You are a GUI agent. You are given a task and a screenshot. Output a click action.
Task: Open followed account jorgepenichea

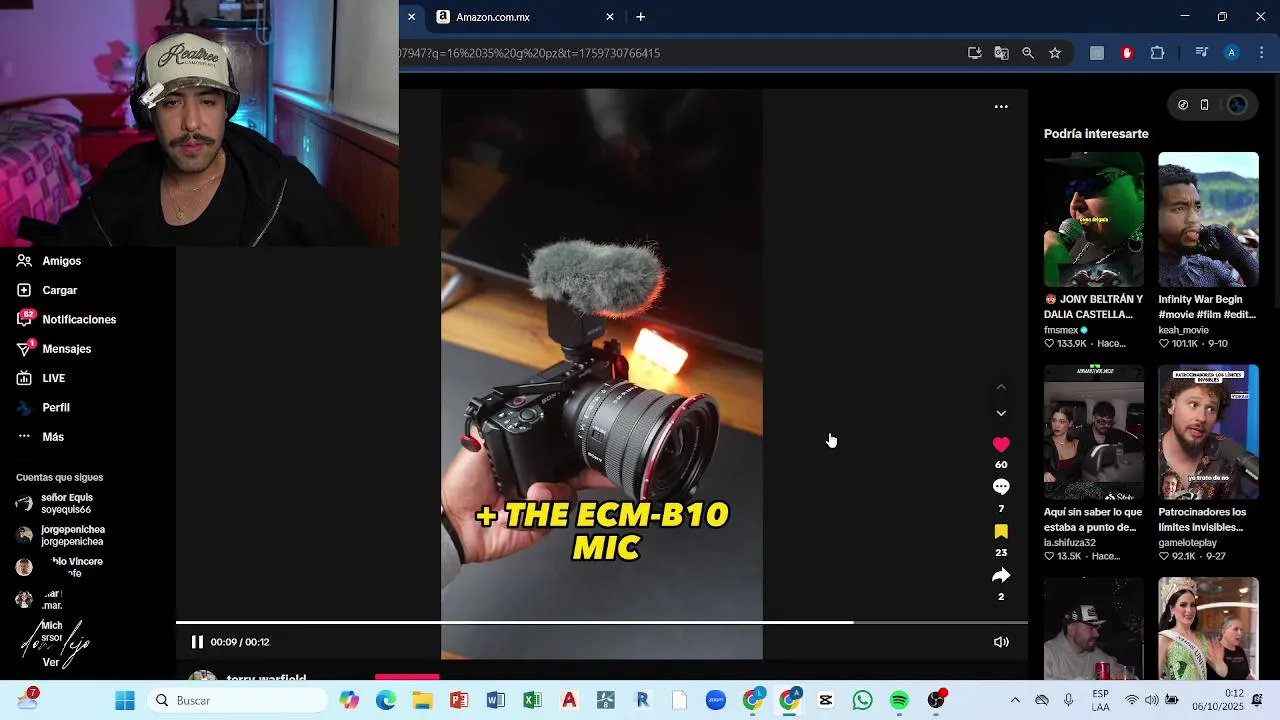[72, 535]
